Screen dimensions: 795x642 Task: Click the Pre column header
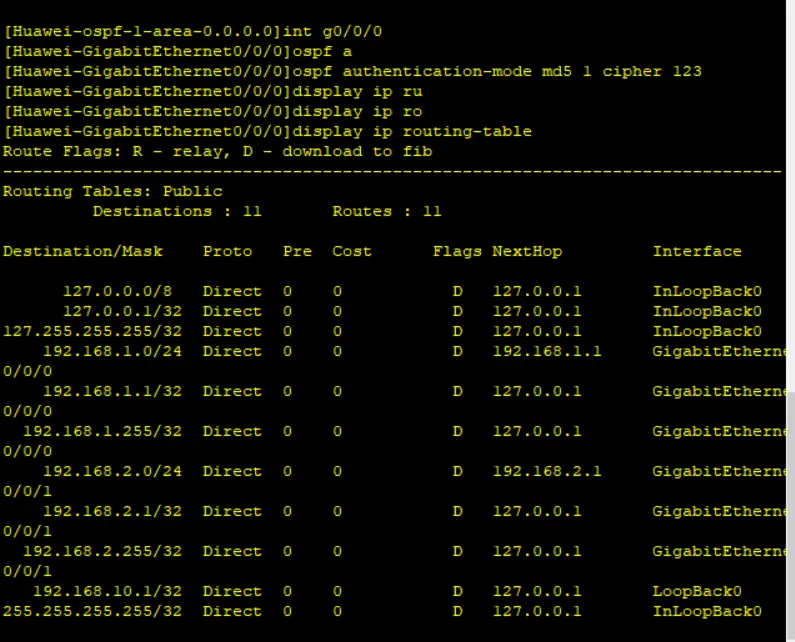click(297, 251)
